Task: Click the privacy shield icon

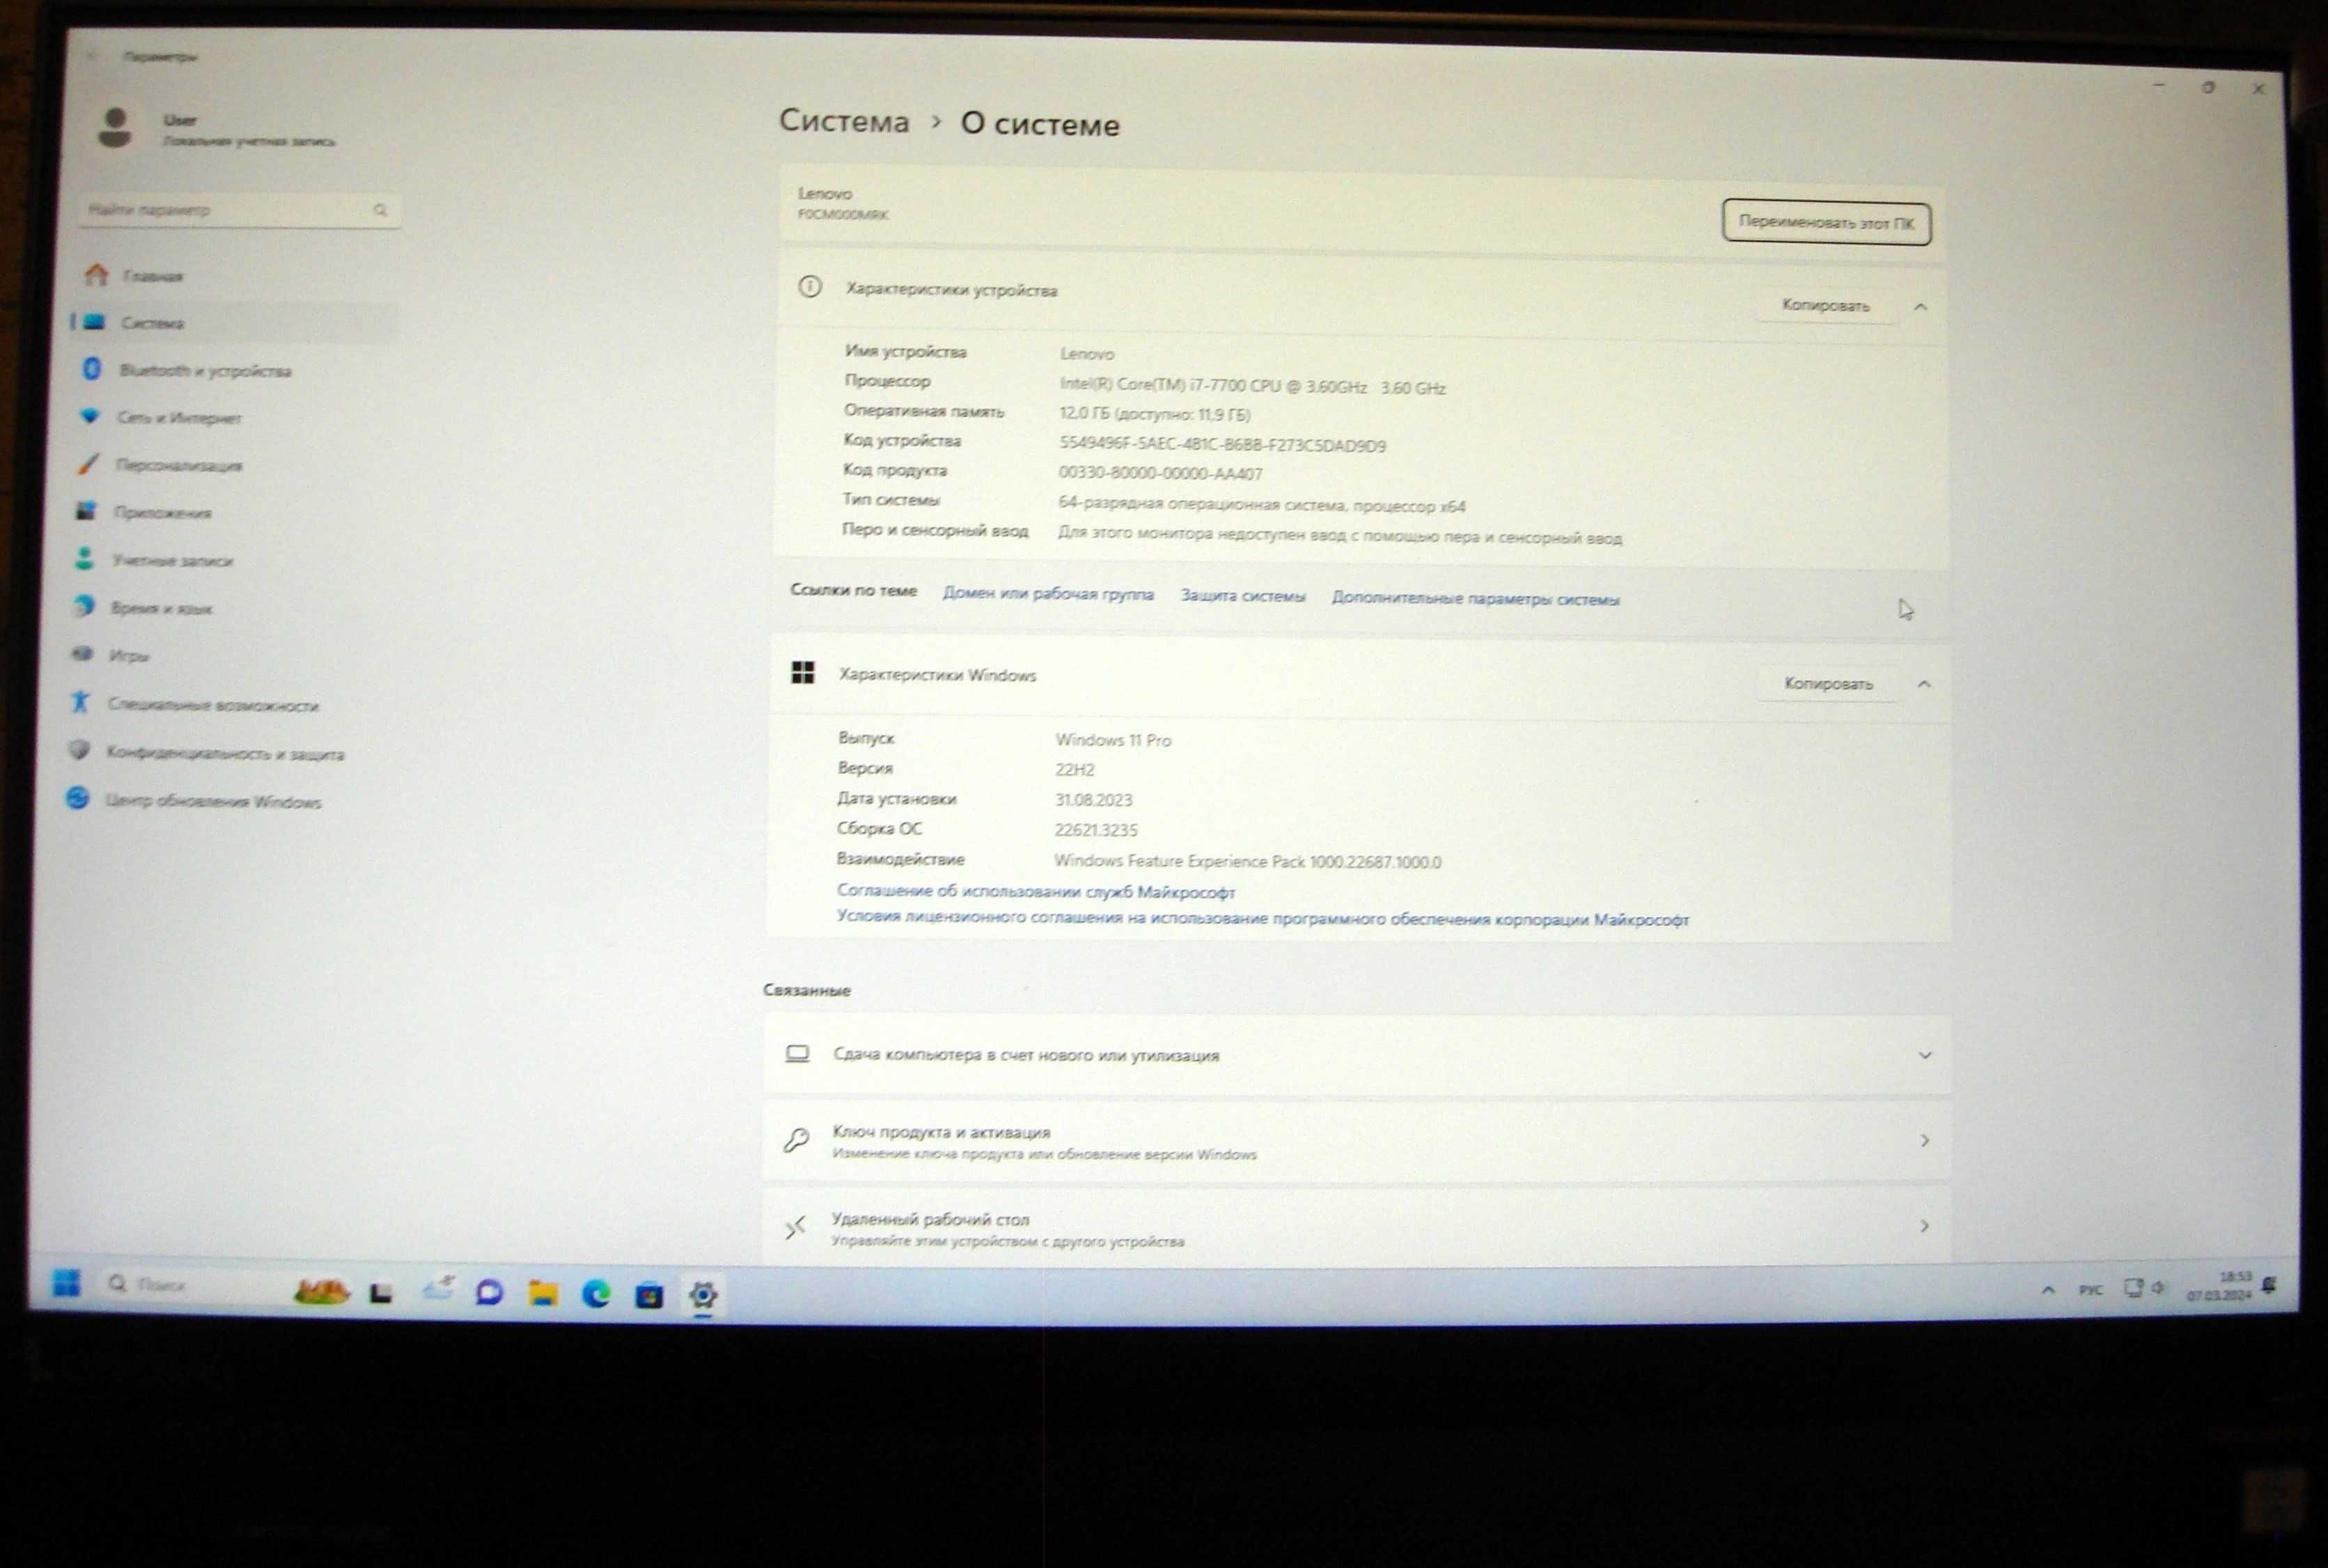Action: click(x=79, y=750)
